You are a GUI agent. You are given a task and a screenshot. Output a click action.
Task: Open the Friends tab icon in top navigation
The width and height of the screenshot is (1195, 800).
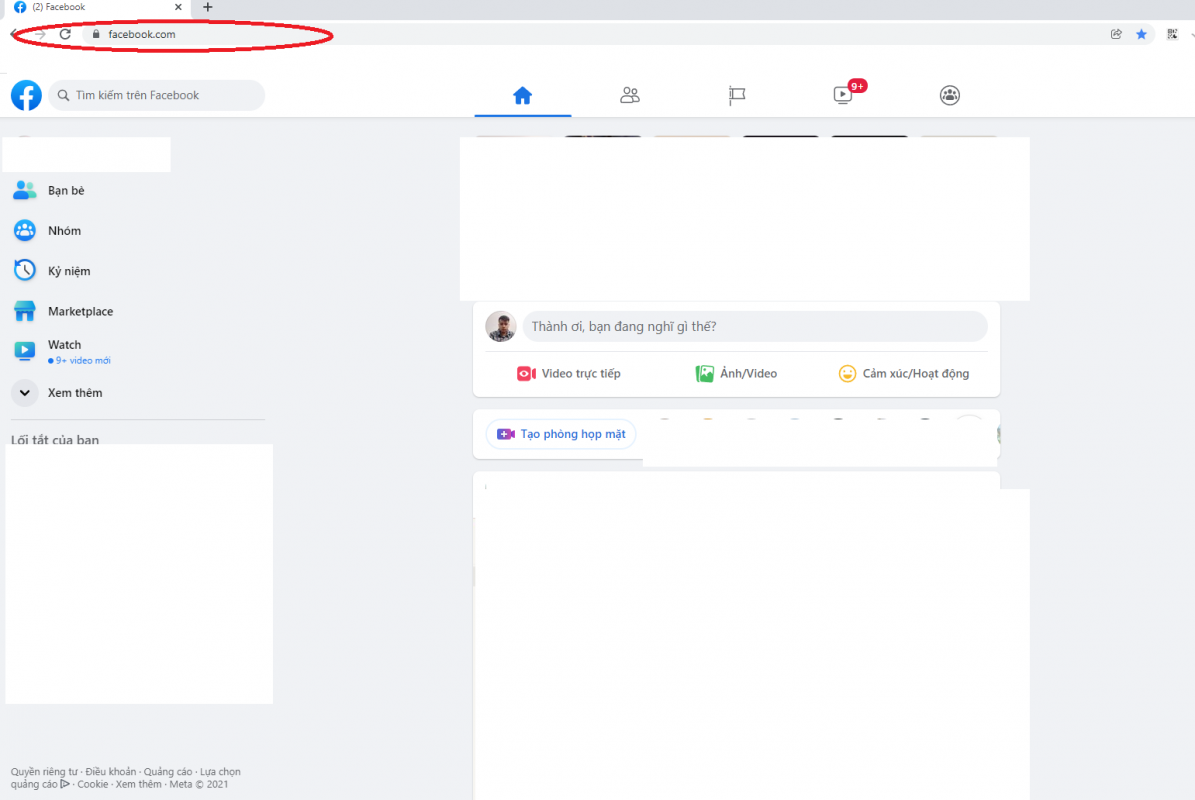pos(629,96)
